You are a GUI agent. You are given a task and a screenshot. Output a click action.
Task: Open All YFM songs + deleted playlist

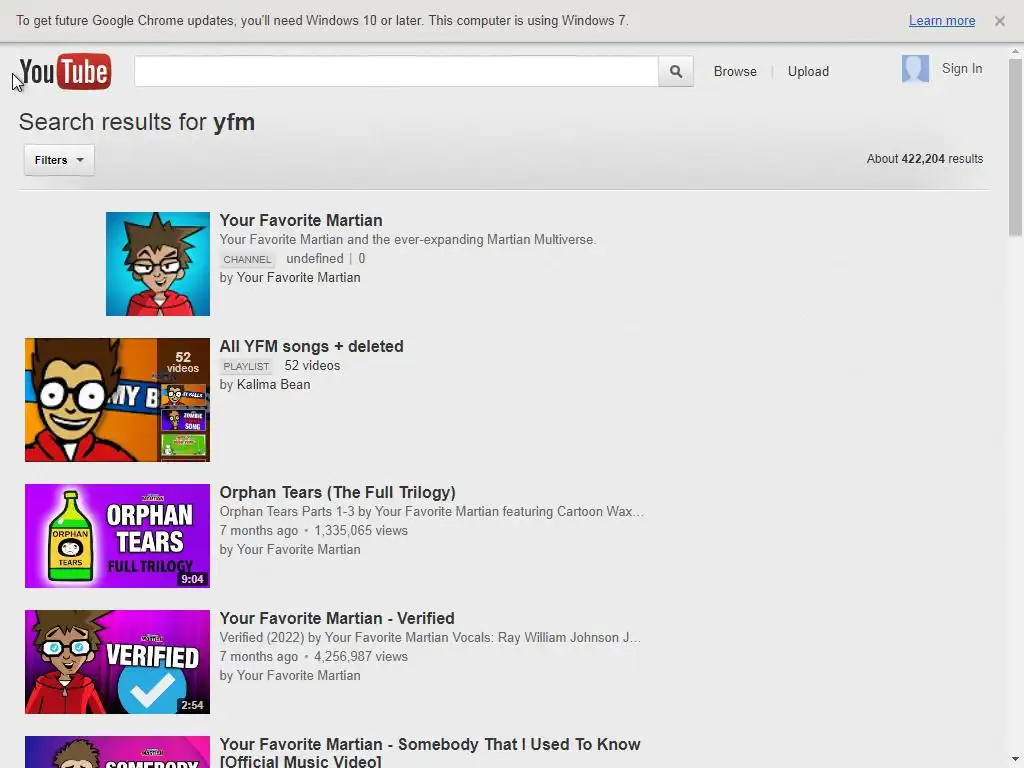pos(312,346)
